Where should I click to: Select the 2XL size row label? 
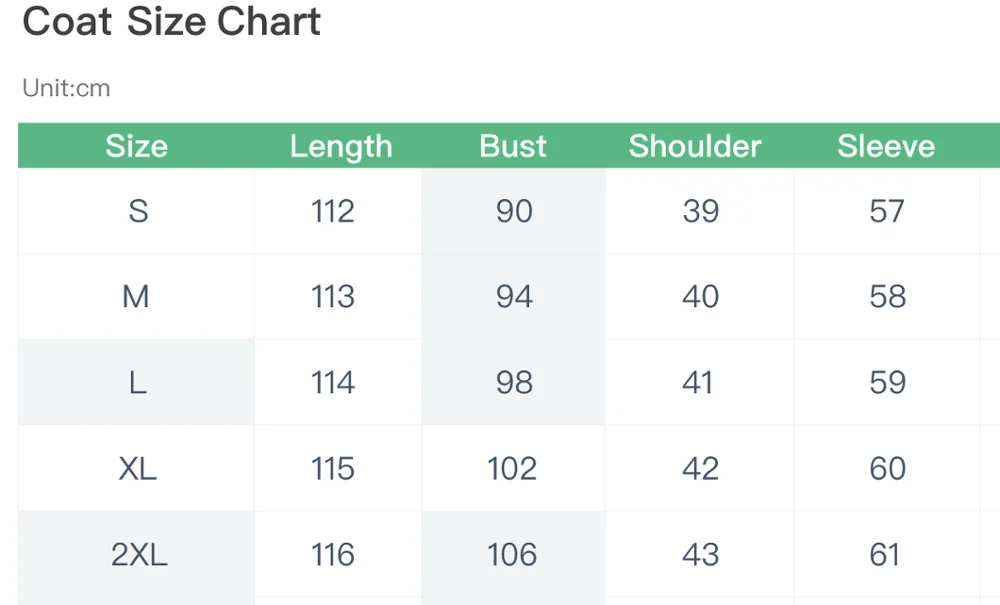point(139,554)
